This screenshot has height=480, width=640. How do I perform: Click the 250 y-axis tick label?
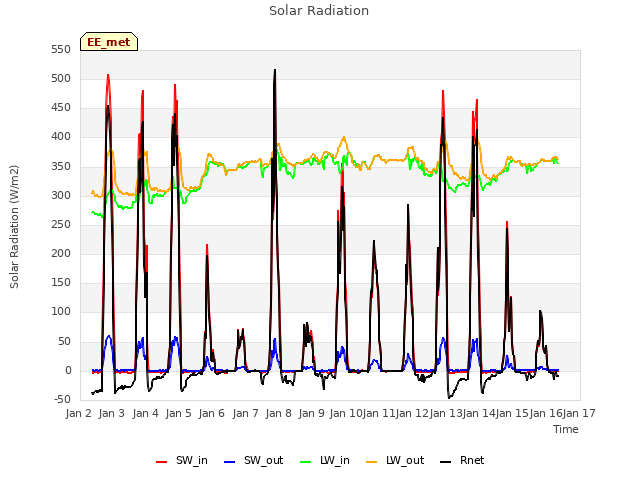(61, 224)
